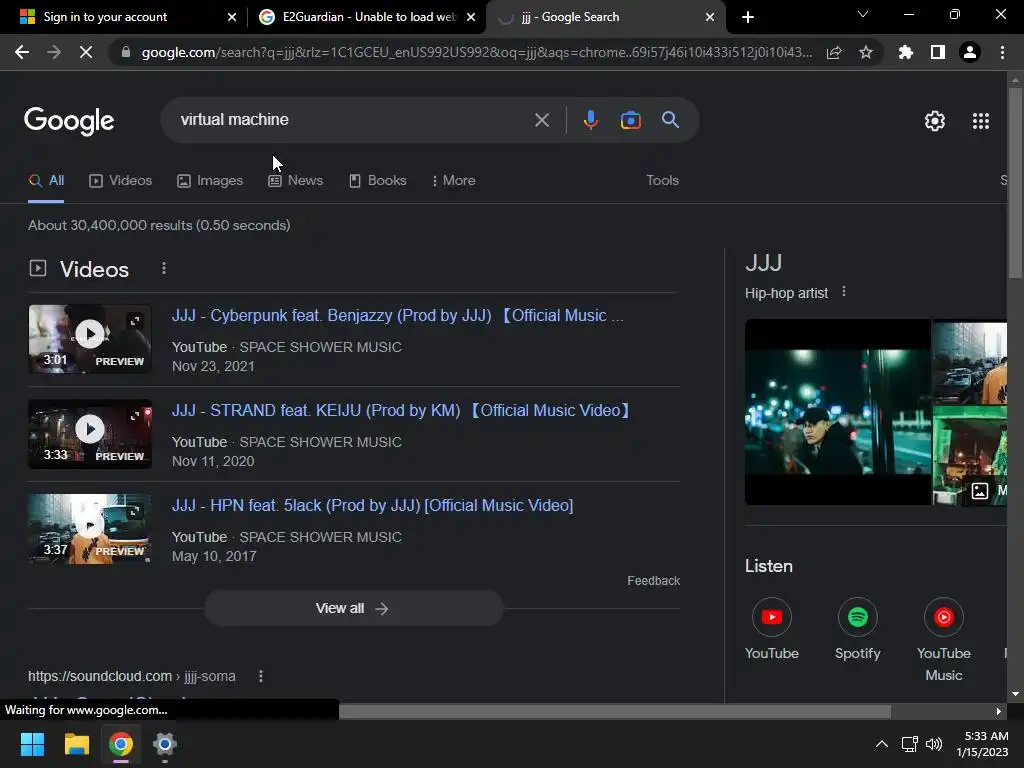Select the All results tab

46,181
